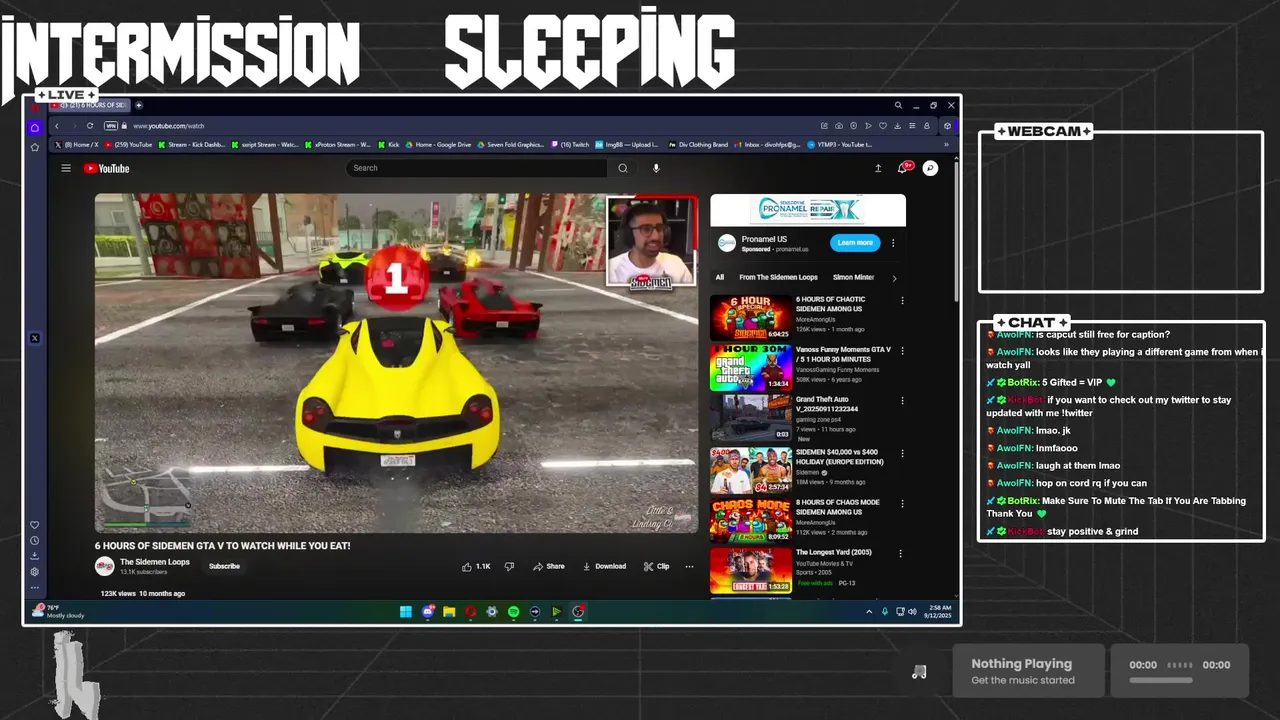
Task: Open Spotify from the taskbar
Action: (x=513, y=612)
